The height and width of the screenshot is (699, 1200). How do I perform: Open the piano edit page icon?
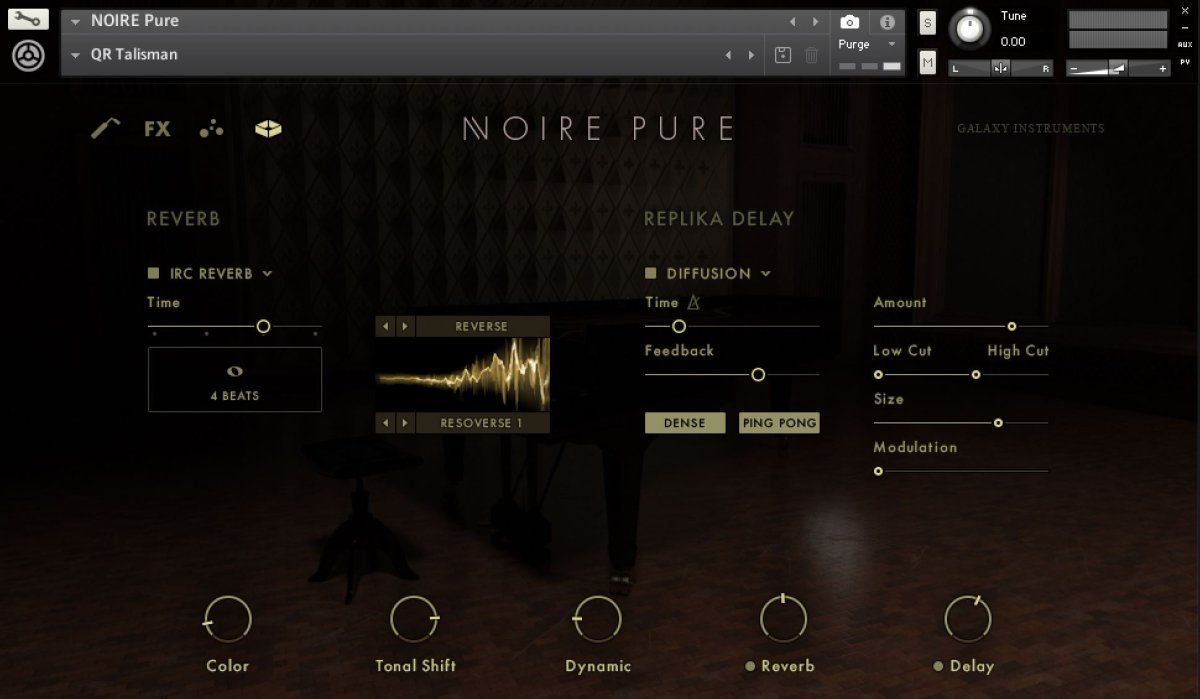click(x=105, y=128)
